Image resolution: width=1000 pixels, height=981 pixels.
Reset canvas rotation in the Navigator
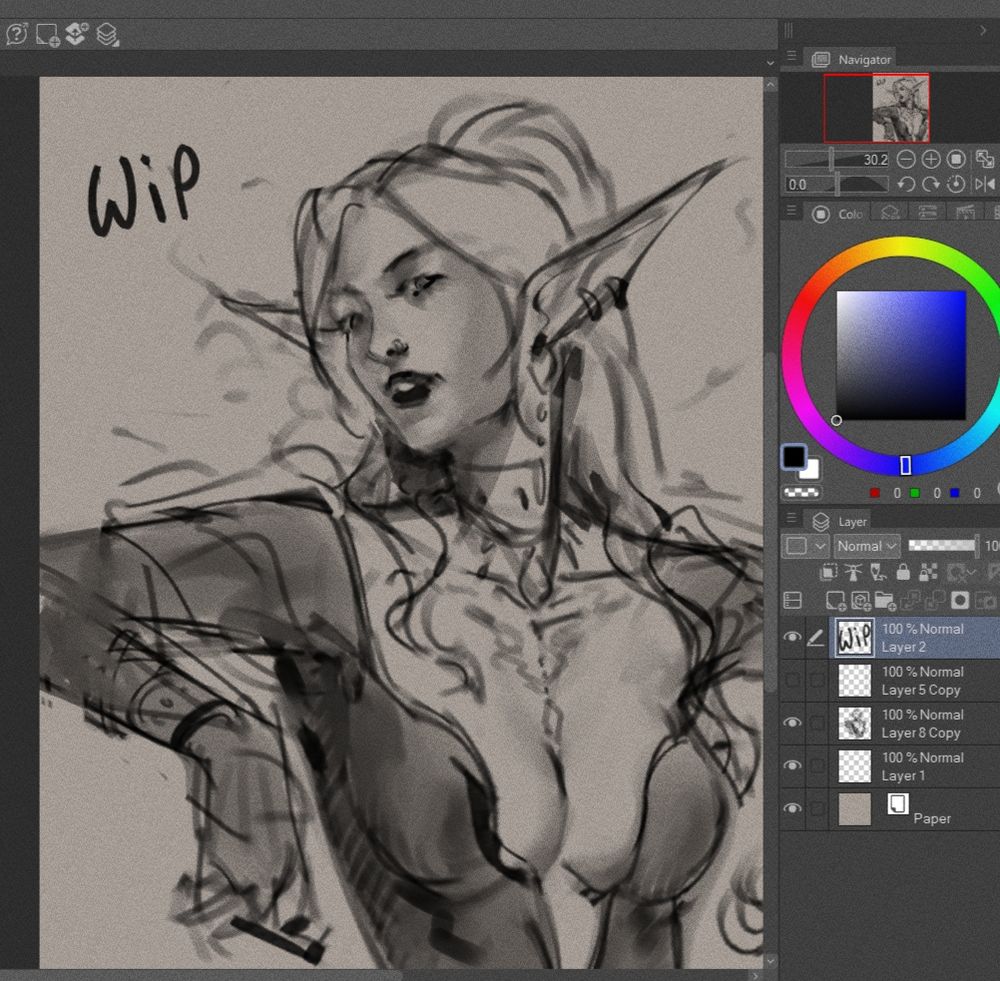955,184
